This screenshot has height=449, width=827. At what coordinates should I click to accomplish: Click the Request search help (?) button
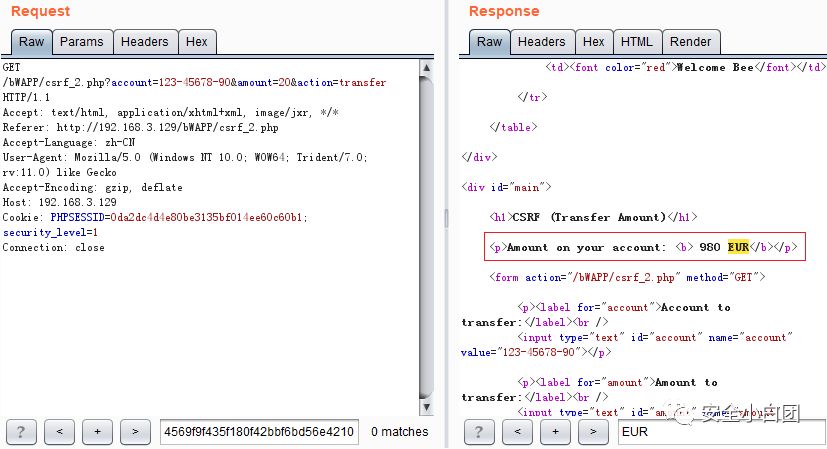coord(21,432)
